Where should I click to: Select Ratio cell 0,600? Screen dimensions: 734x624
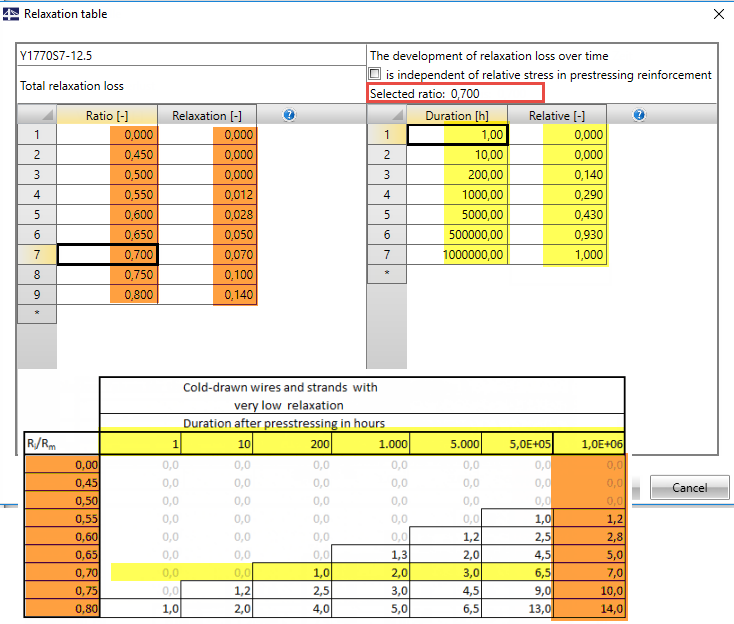[x=107, y=215]
